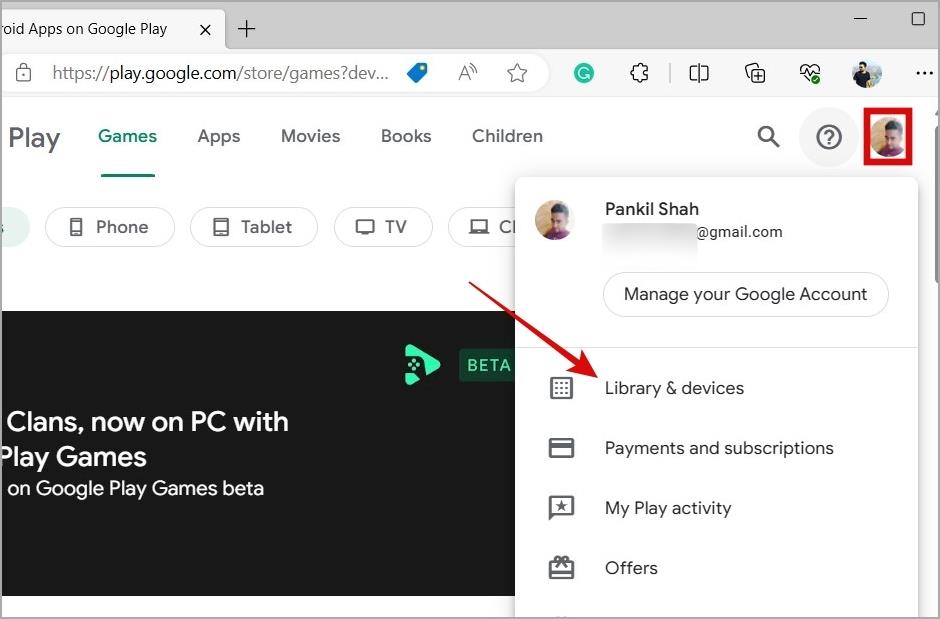Viewport: 940px width, 619px height.
Task: Switch to the Apps tab
Action: [x=219, y=136]
